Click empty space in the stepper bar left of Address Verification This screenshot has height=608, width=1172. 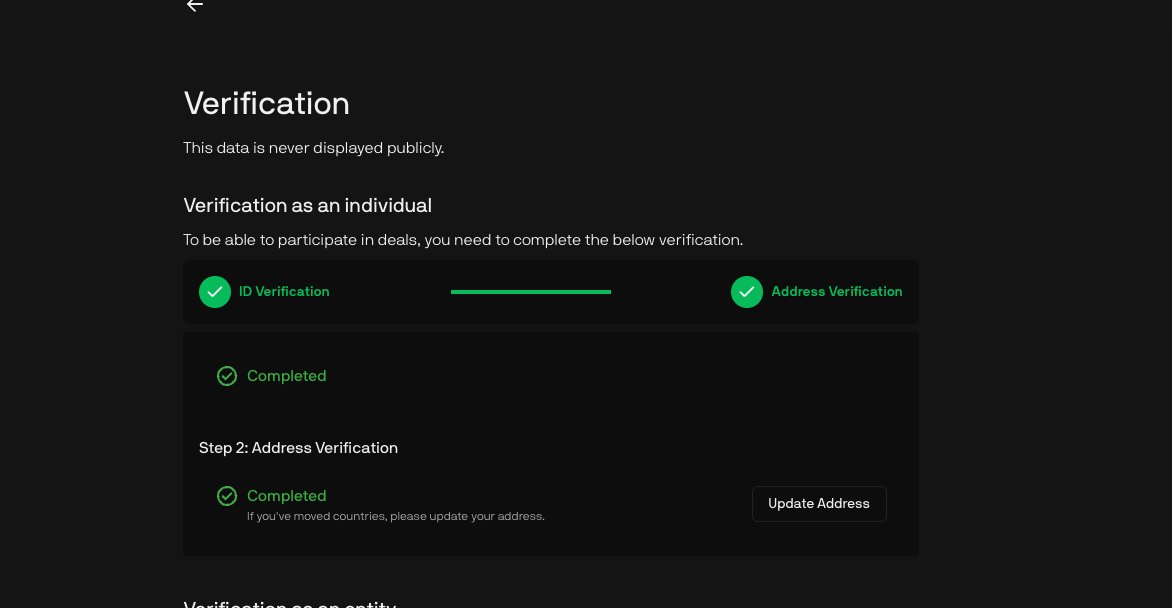[x=670, y=292]
